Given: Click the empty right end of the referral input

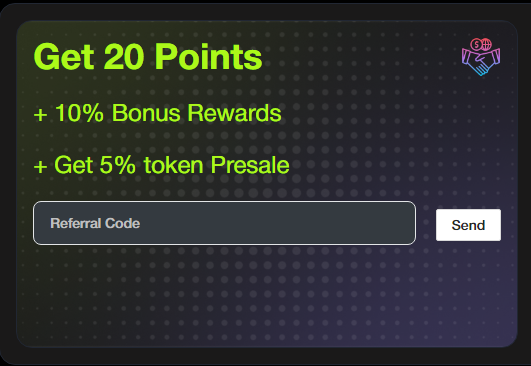Looking at the screenshot, I should 373,223.
